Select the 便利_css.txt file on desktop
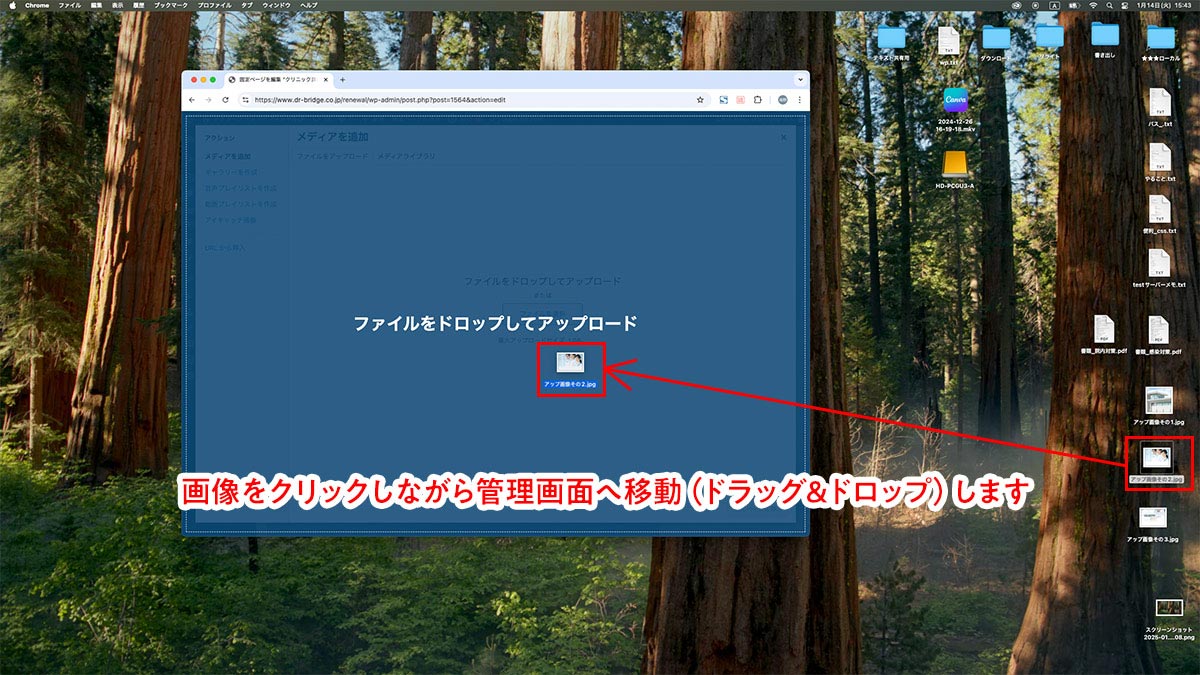The height and width of the screenshot is (675, 1200). point(1159,215)
